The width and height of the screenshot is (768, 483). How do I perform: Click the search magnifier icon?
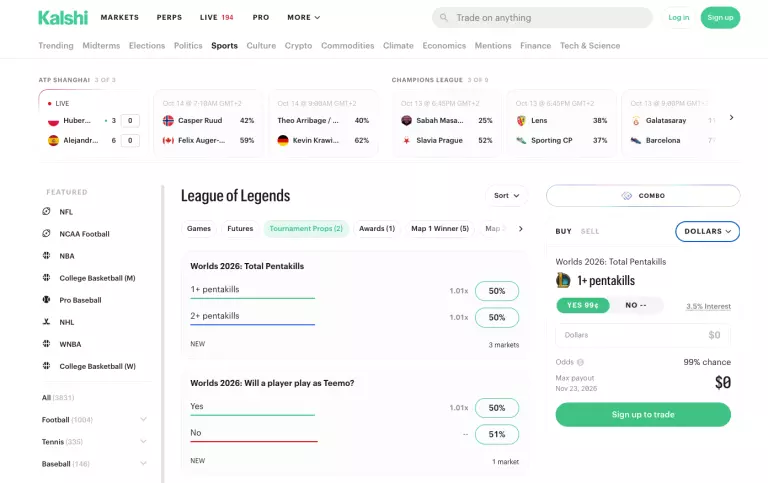pyautogui.click(x=444, y=18)
